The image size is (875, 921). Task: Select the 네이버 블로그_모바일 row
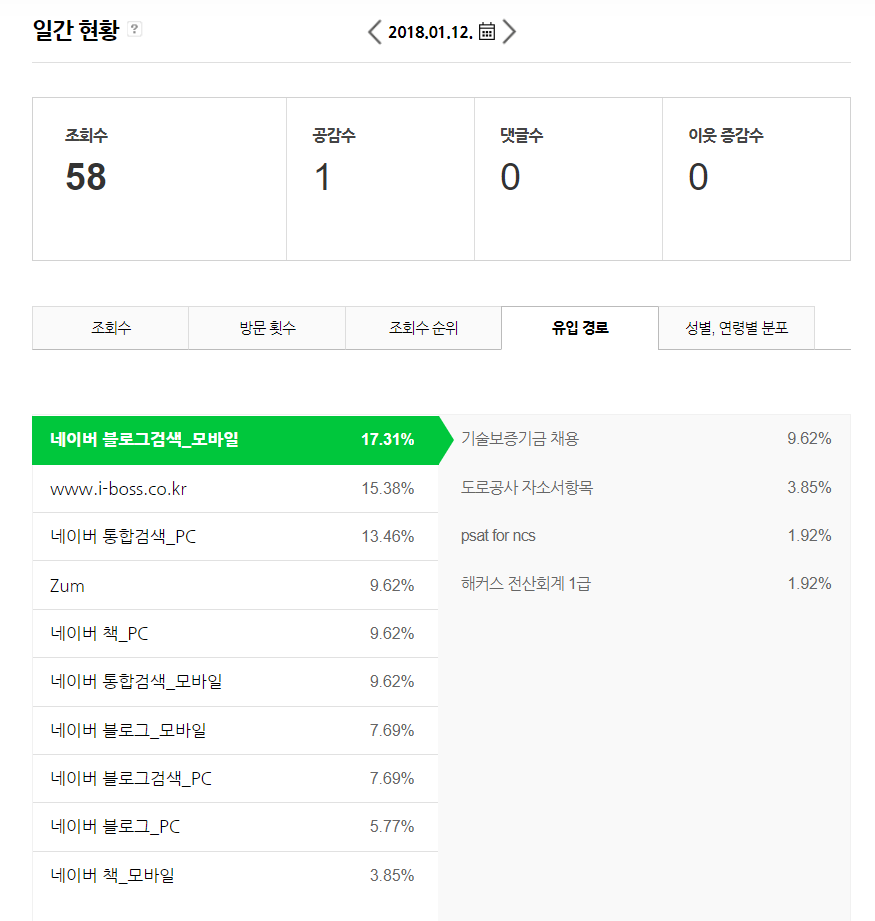coord(235,731)
